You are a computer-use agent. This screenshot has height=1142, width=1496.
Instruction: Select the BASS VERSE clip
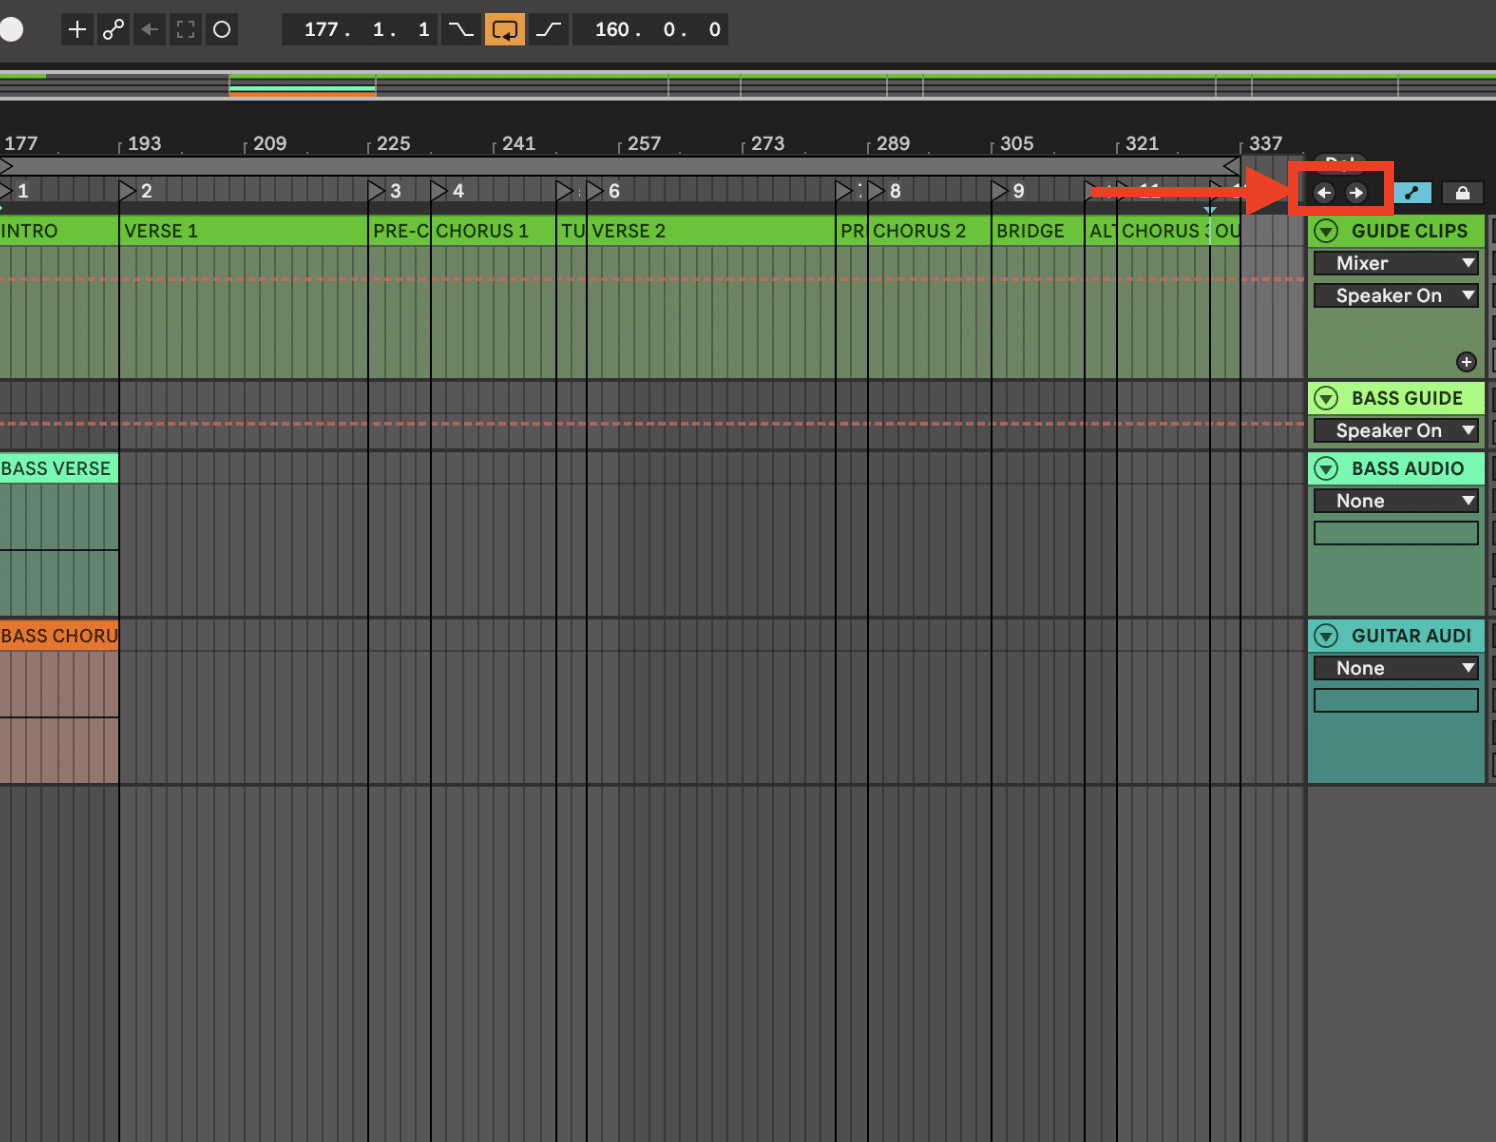pos(58,468)
